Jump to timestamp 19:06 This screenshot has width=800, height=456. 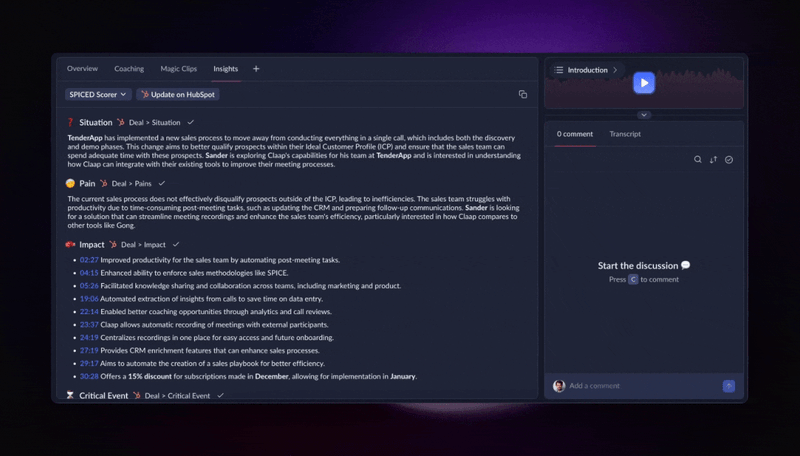89,299
